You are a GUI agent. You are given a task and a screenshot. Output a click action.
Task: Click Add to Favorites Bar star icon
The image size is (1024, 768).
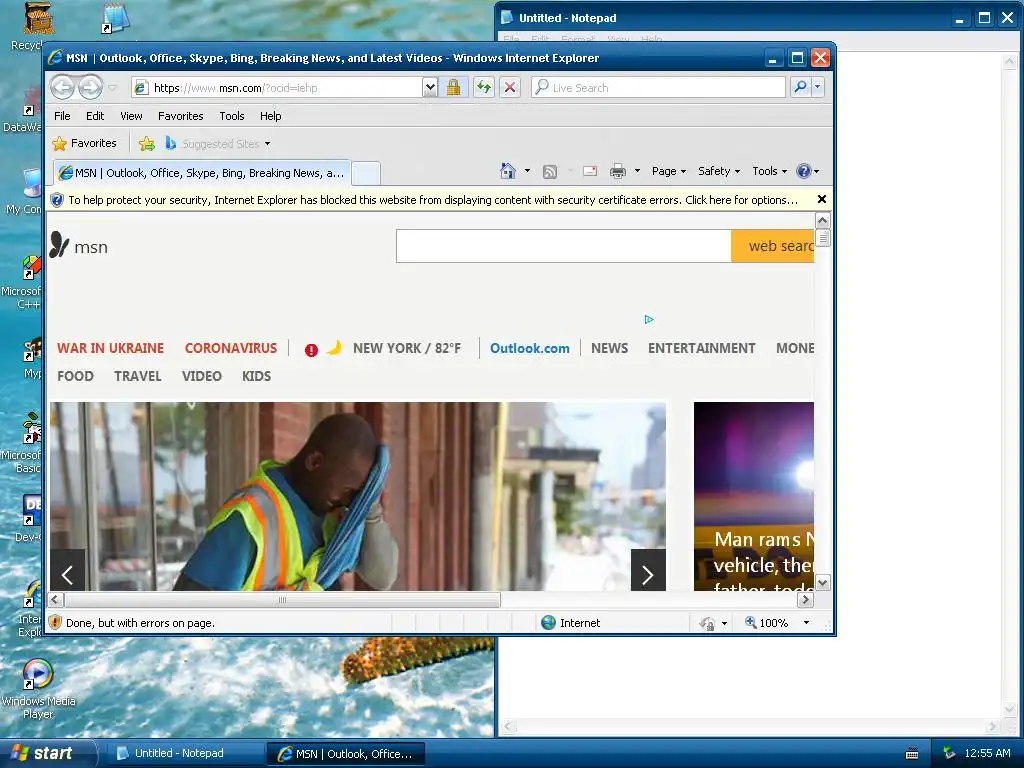pyautogui.click(x=147, y=143)
